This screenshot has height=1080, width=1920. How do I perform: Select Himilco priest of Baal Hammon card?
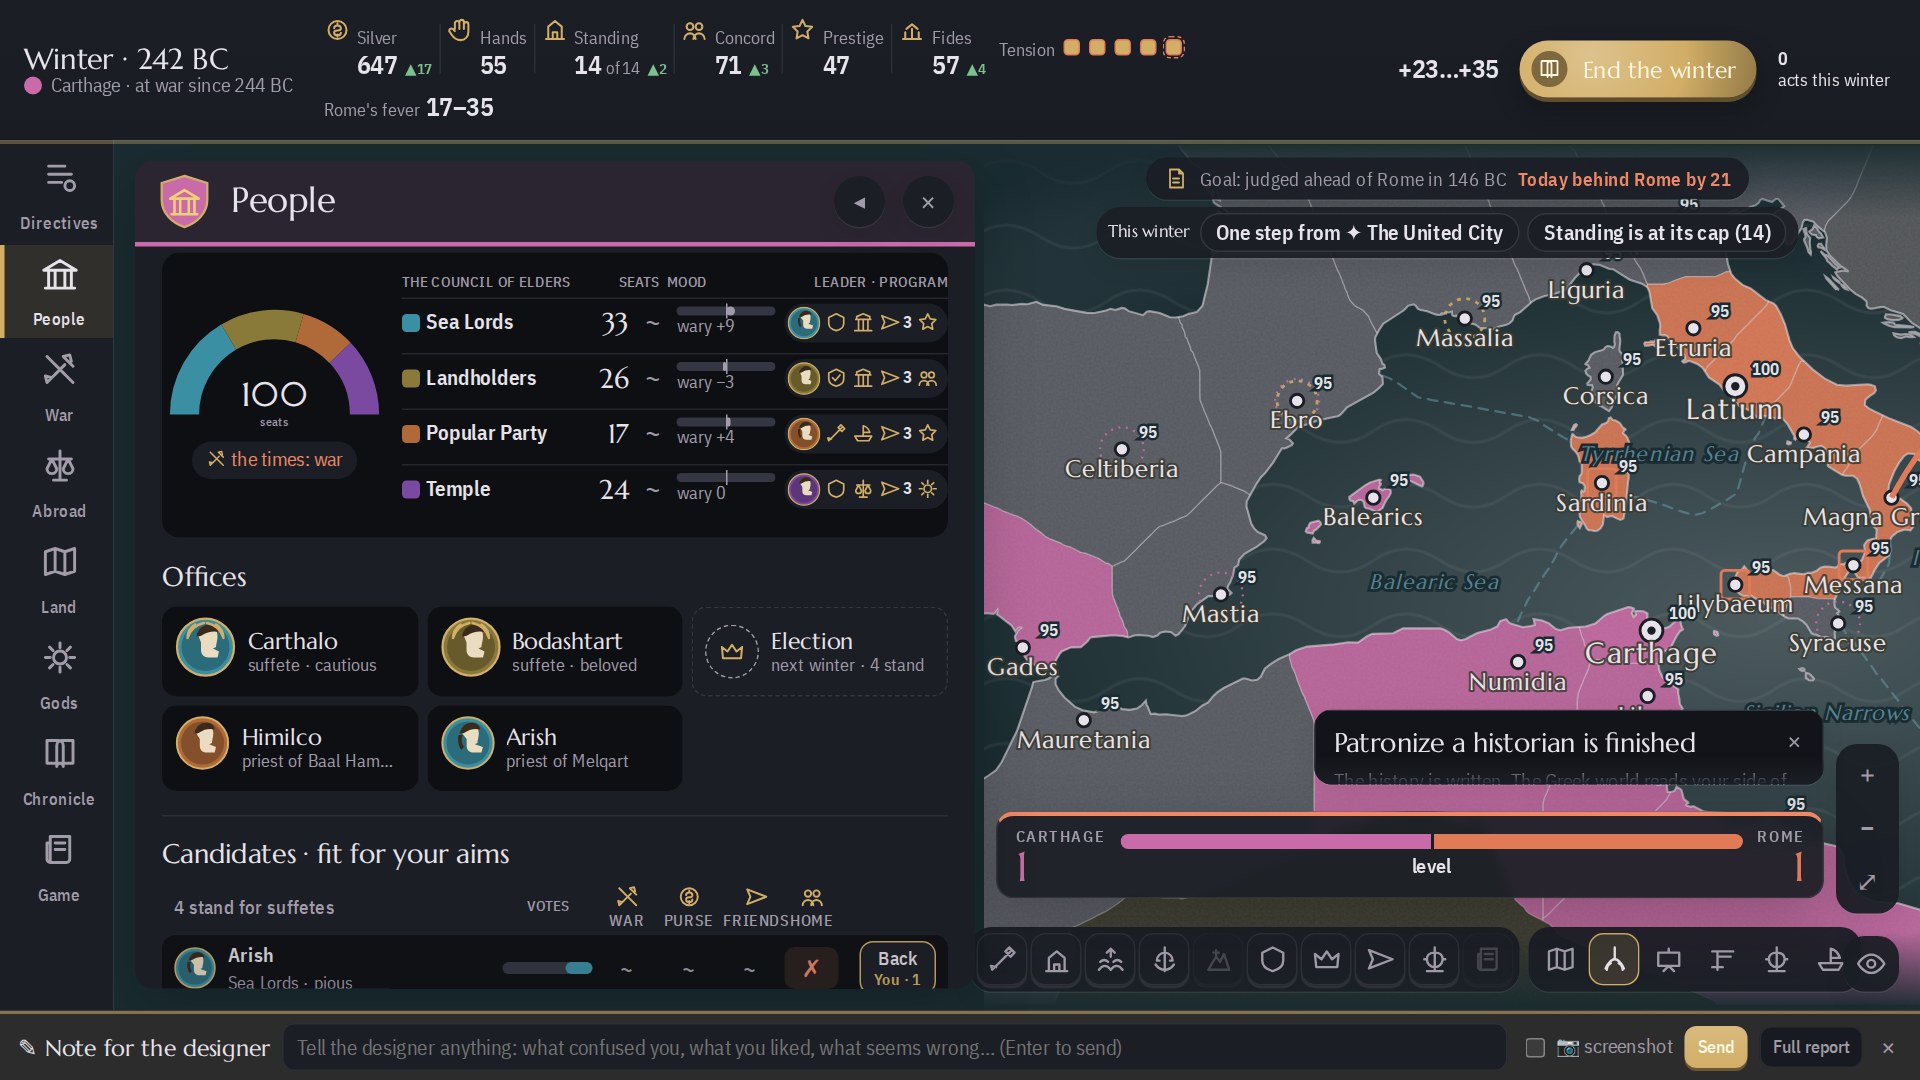(290, 748)
